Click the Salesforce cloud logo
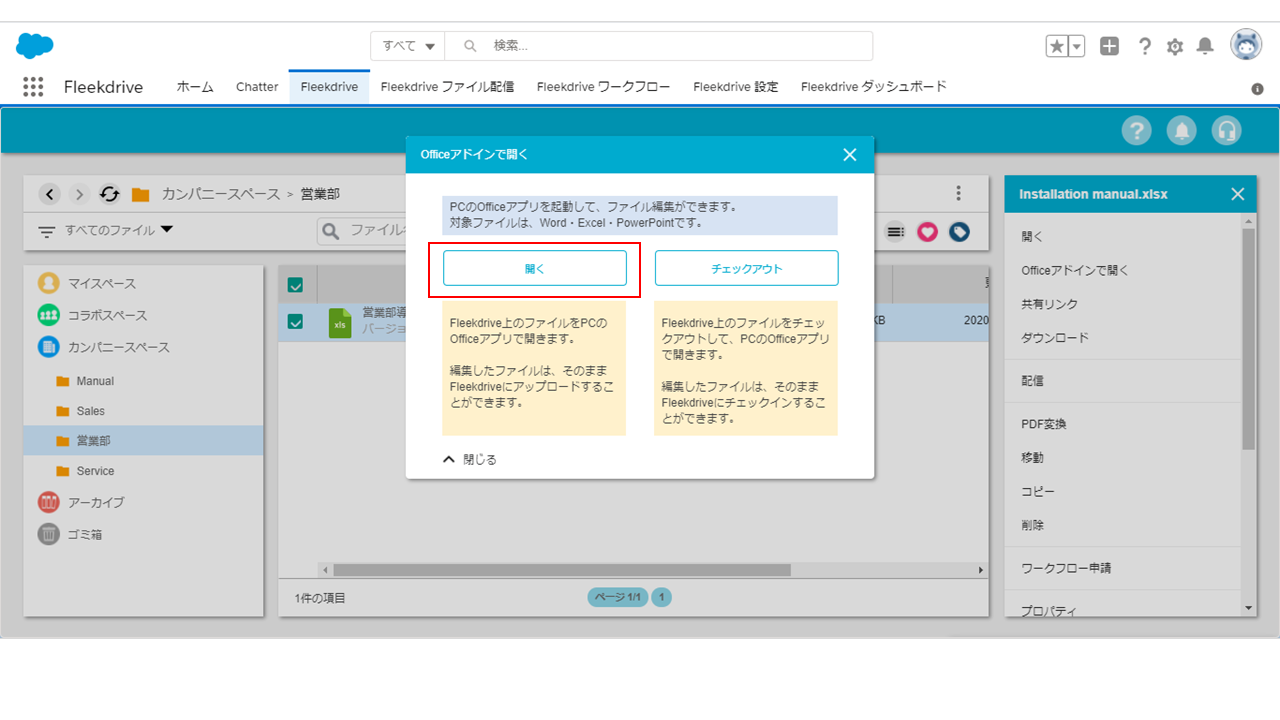Screen dimensions: 1280x720 (35, 46)
